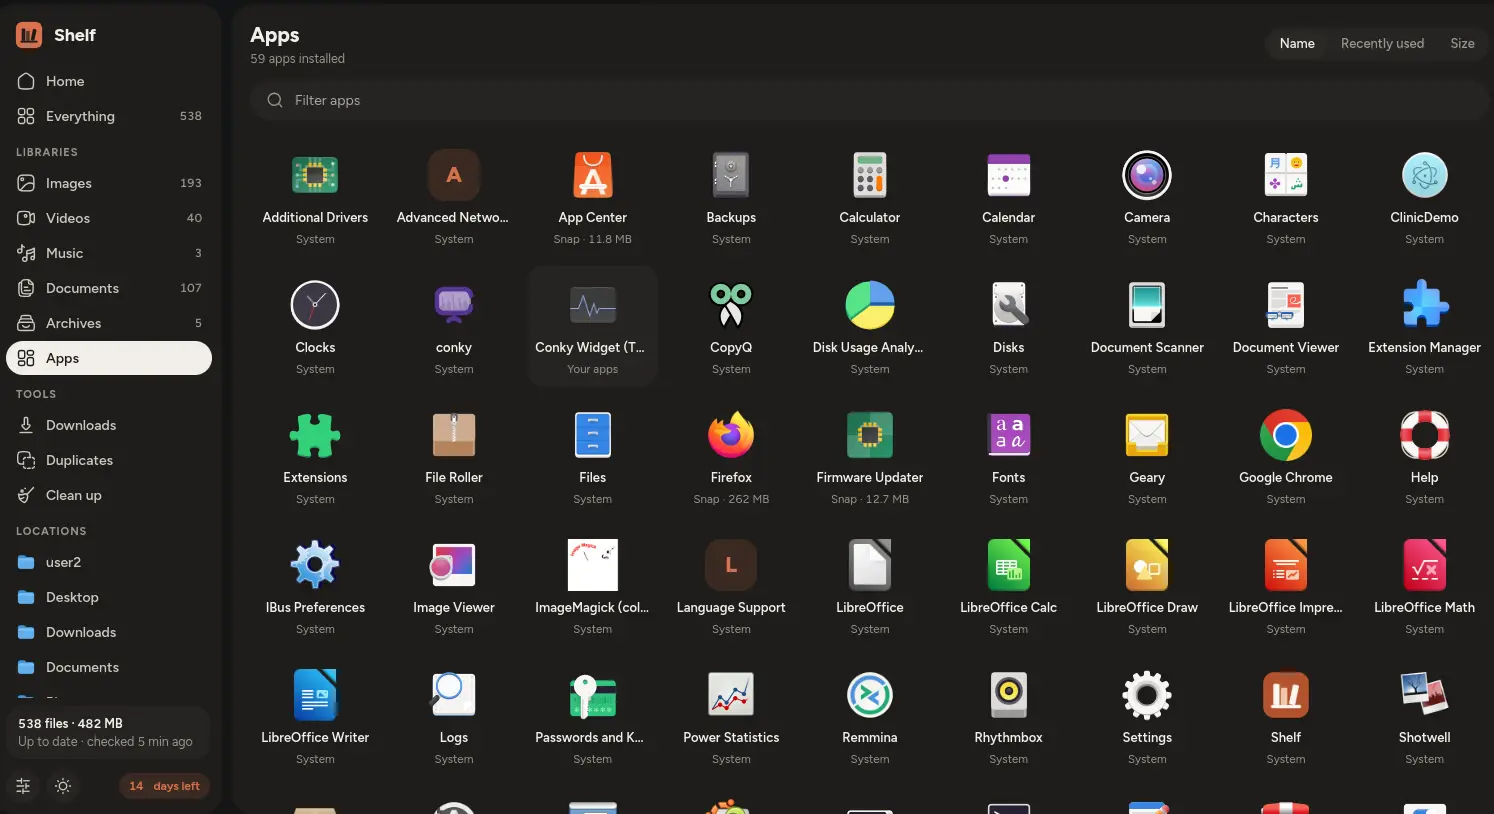Focus the Filter apps search field

pyautogui.click(x=869, y=100)
